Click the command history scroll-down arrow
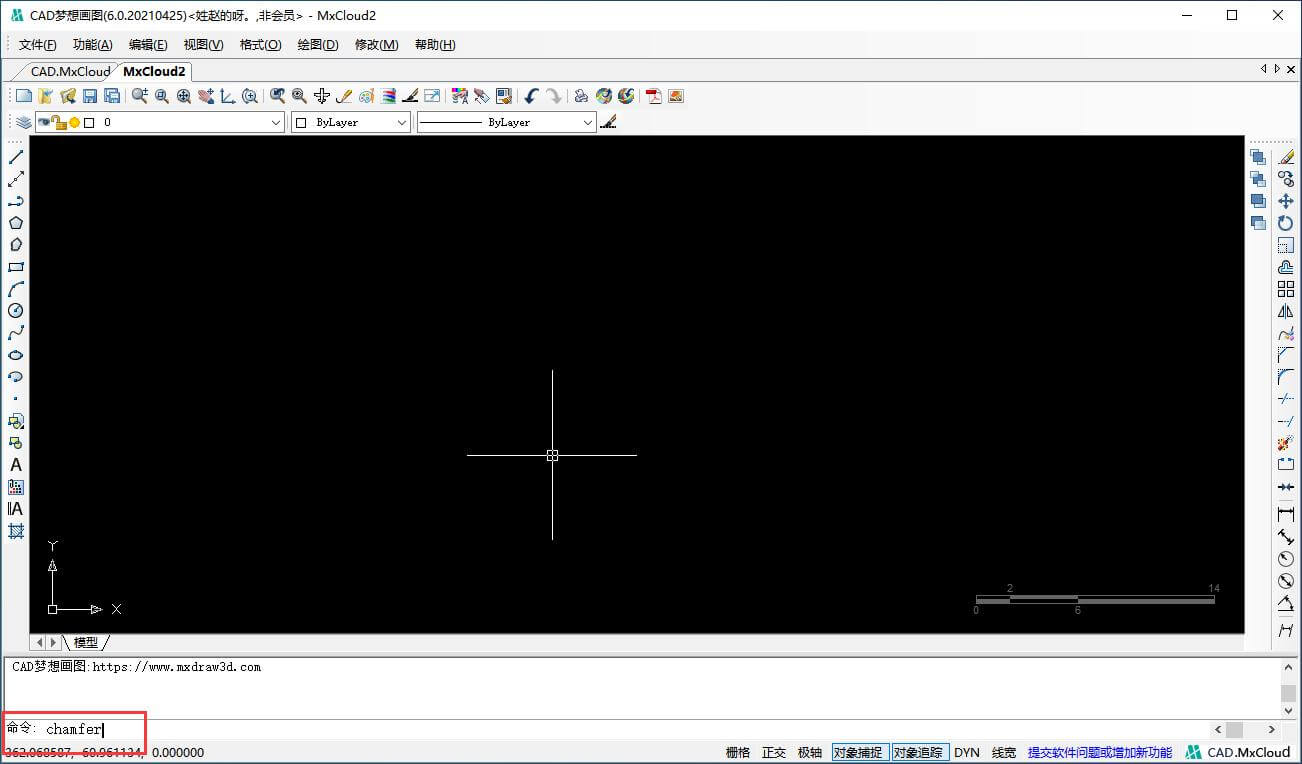 tap(1289, 711)
